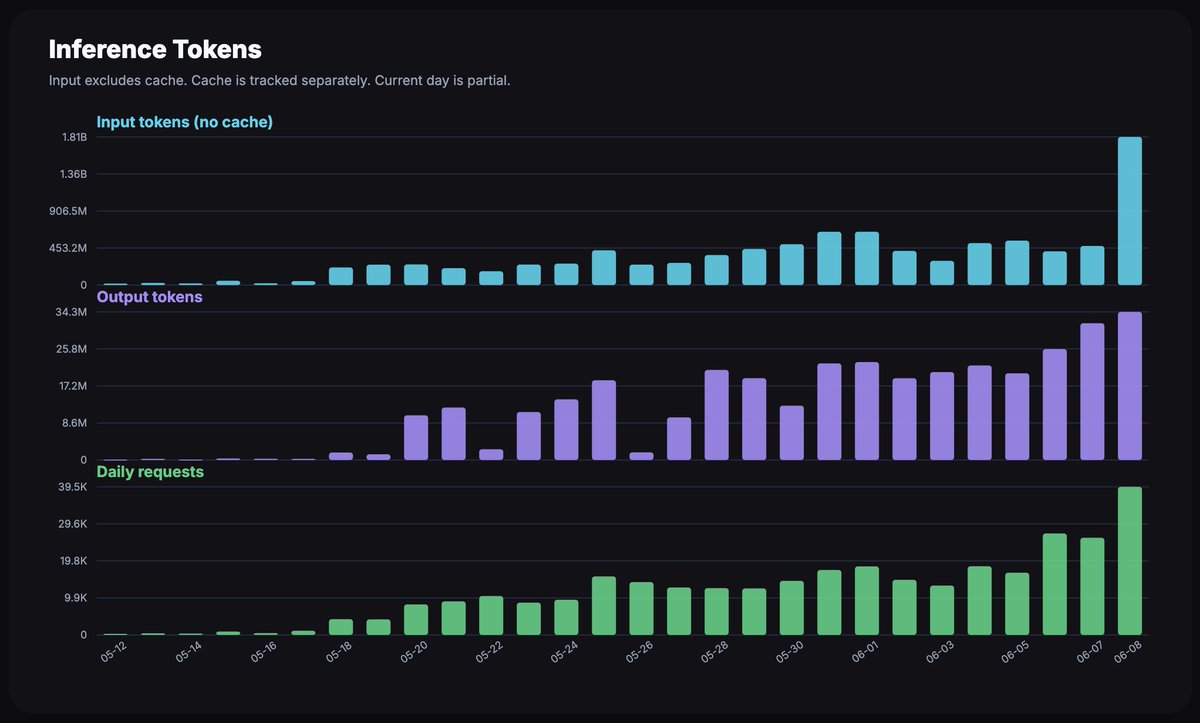The image size is (1200, 723).
Task: Select the 05-20 bar in Output tokens chart
Action: coord(416,438)
